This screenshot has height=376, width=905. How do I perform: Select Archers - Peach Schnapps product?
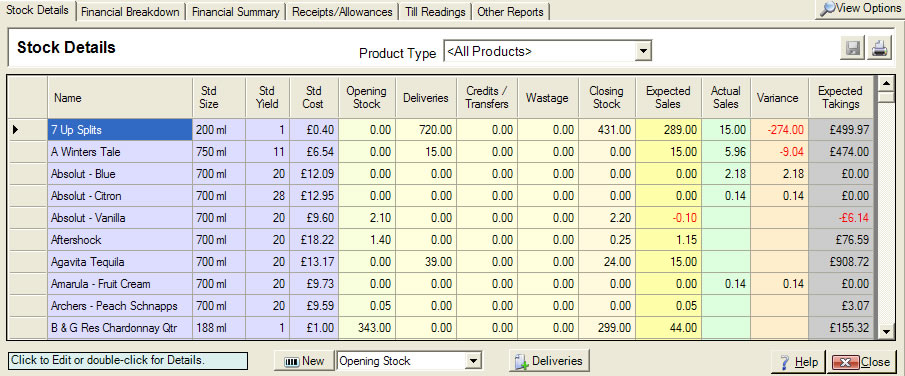[119, 306]
